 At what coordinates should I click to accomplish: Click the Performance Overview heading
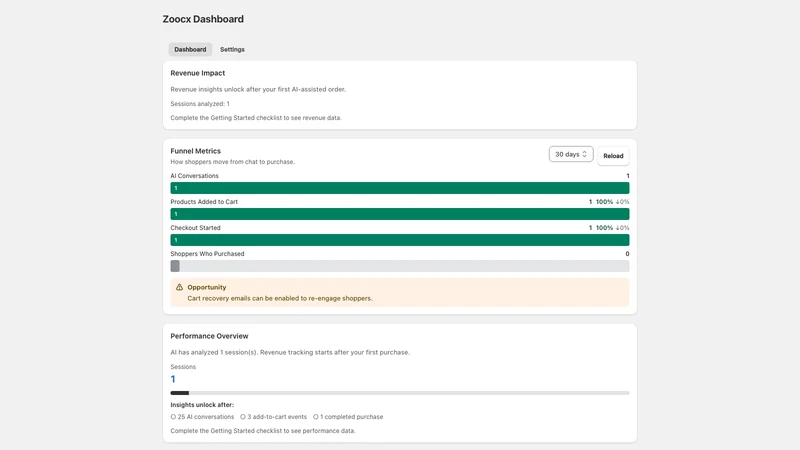coord(209,336)
